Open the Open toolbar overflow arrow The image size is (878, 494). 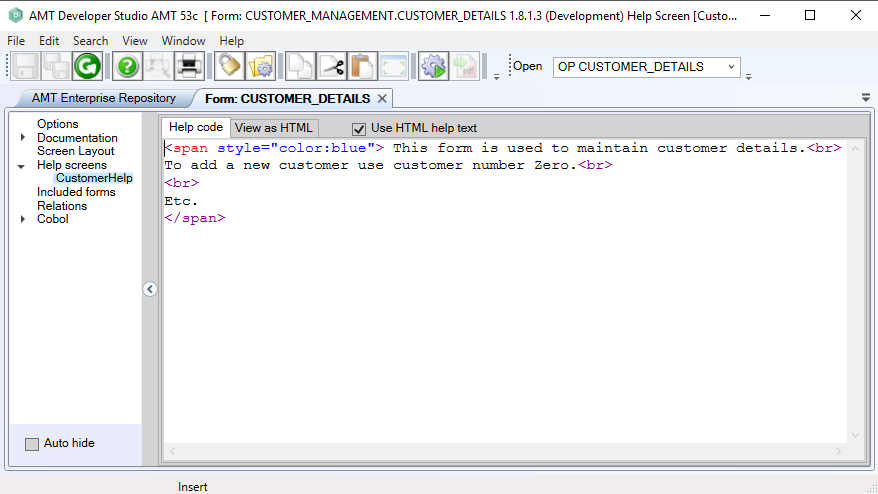coord(748,77)
